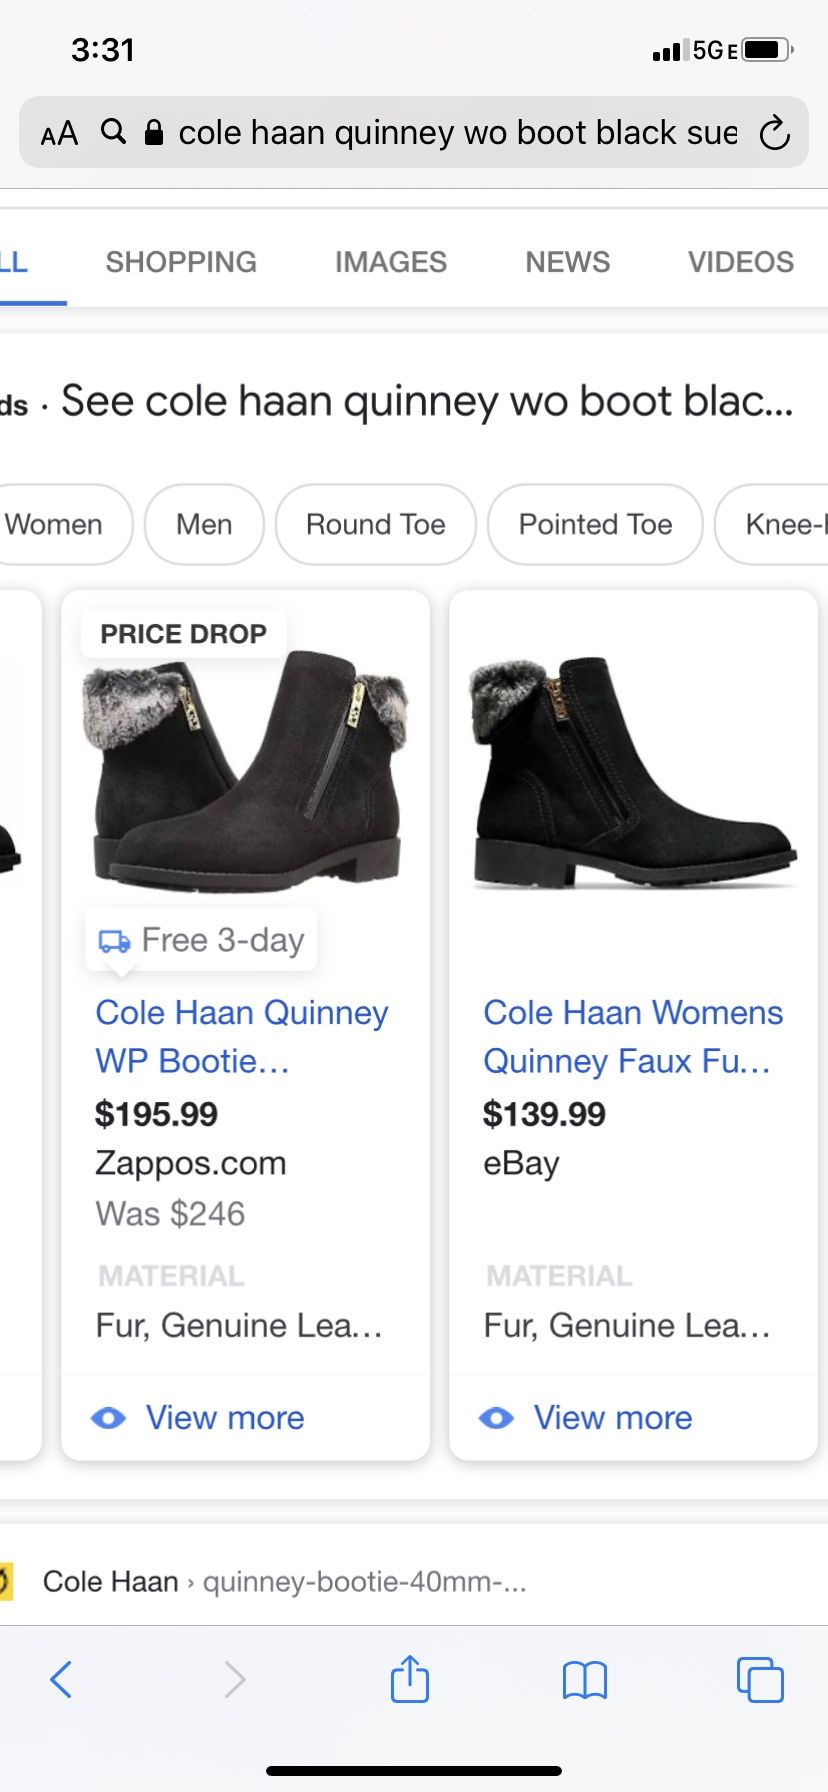Tap View more on the eBay listing
The height and width of the screenshot is (1792, 828).
(x=612, y=1417)
